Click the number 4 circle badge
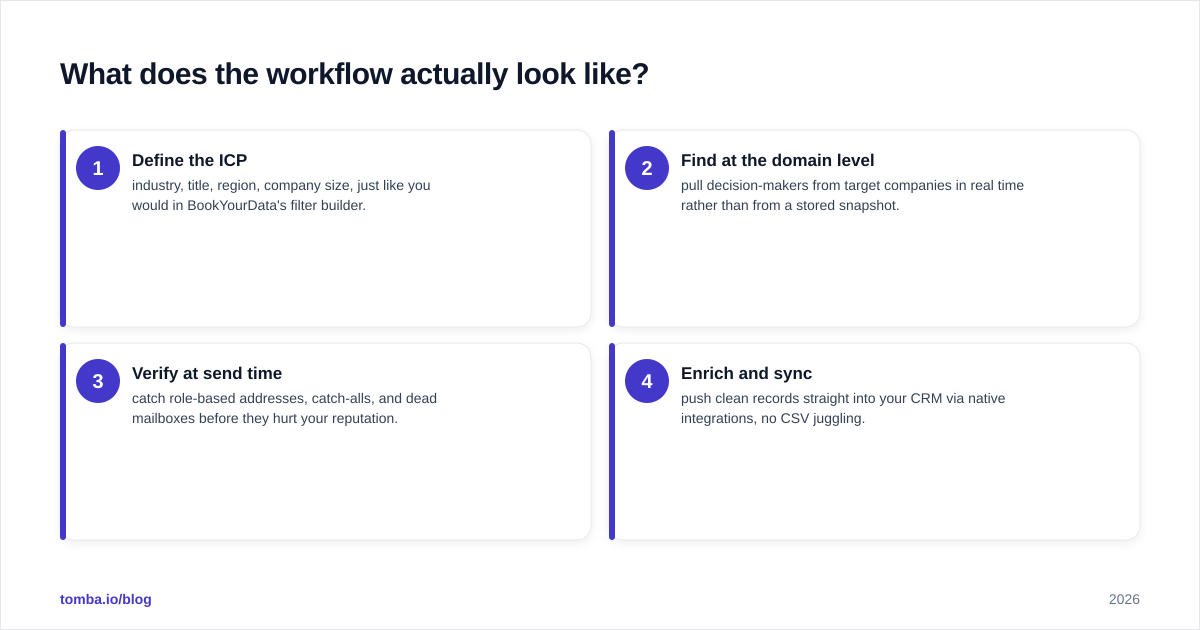The image size is (1200, 630). click(x=647, y=381)
